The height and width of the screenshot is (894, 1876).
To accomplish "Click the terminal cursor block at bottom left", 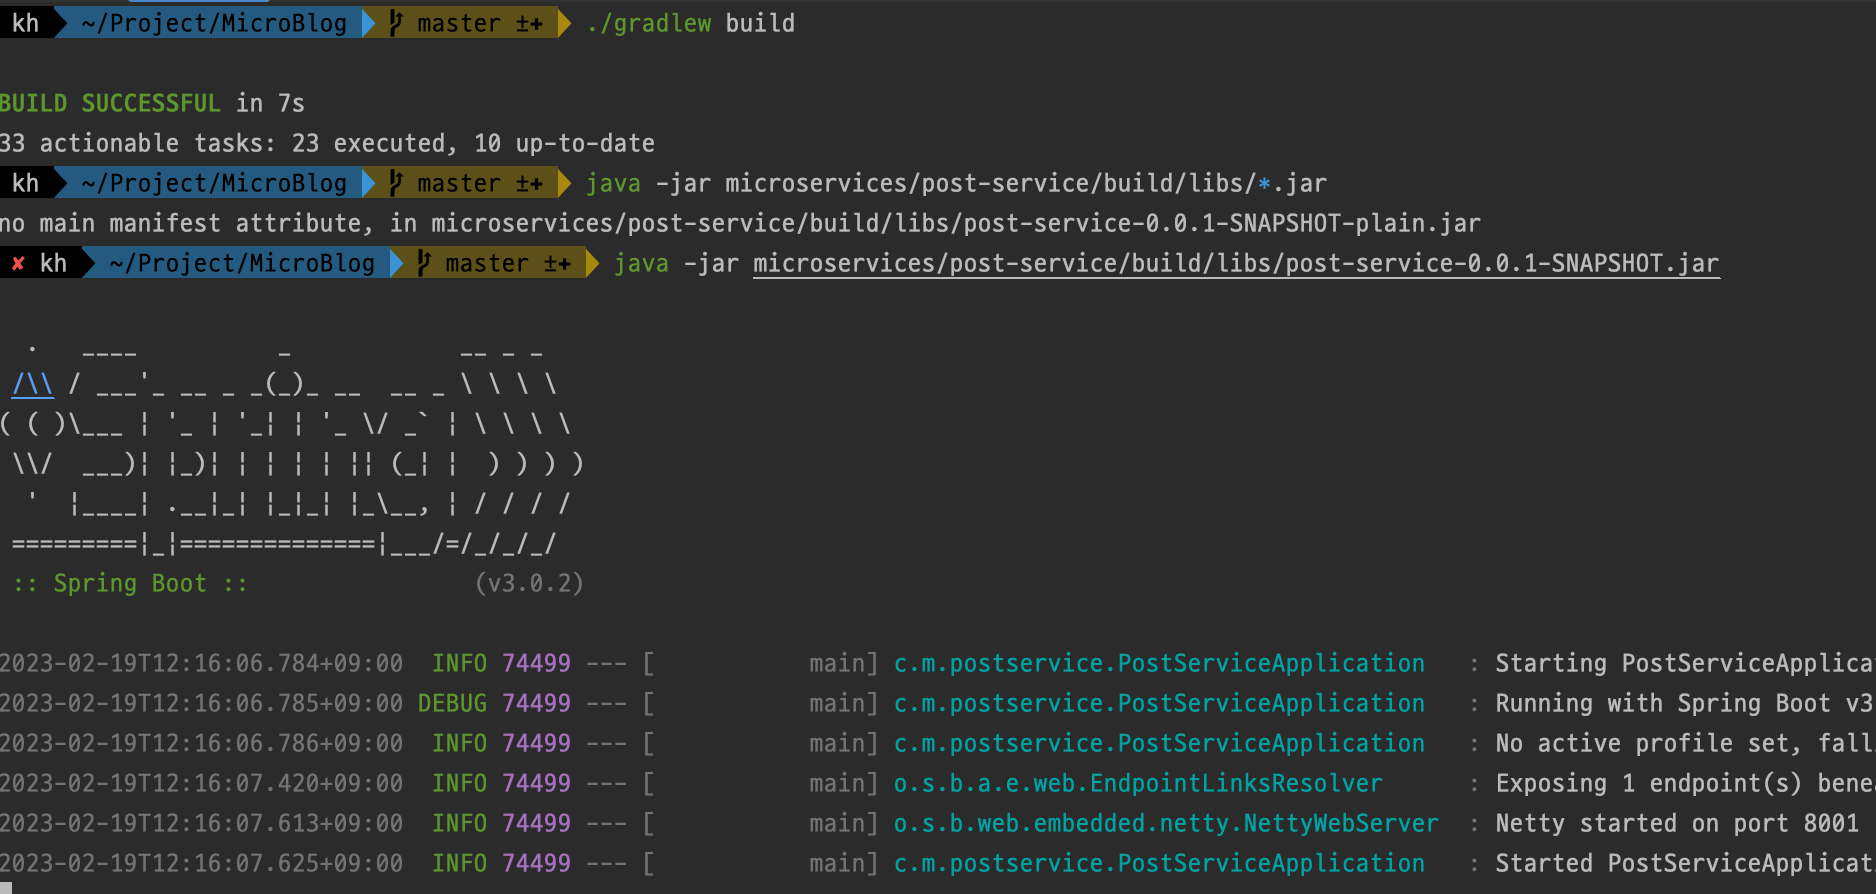I will 6,888.
